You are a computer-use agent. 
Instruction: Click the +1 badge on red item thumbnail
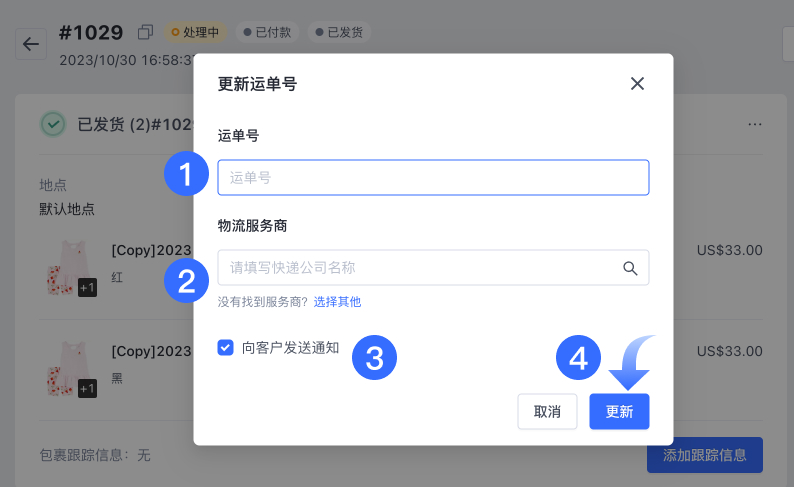coord(87,288)
